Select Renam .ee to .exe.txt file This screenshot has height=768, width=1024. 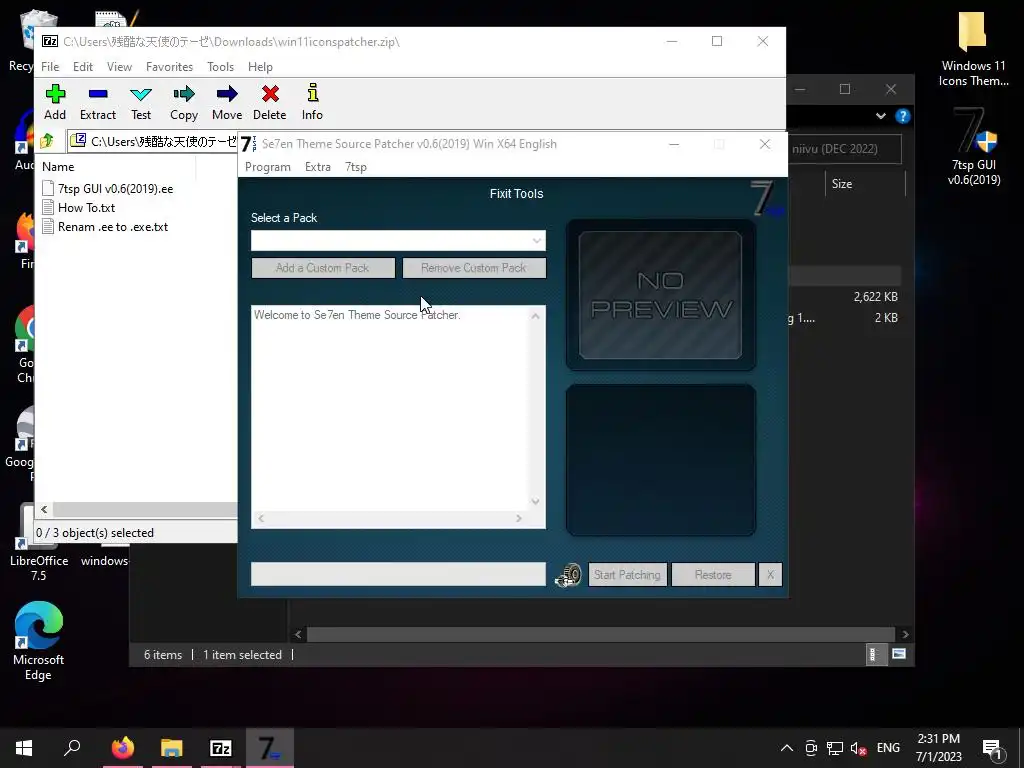105,227
